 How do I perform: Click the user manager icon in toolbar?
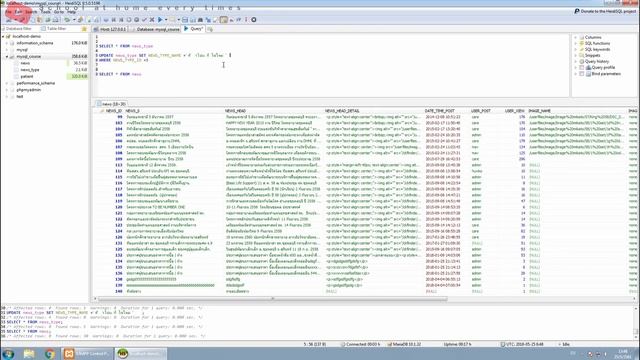(x=80, y=20)
